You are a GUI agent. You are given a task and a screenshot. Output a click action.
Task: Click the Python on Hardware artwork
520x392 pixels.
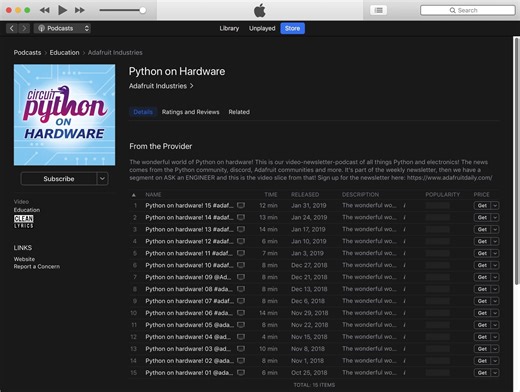pos(64,115)
